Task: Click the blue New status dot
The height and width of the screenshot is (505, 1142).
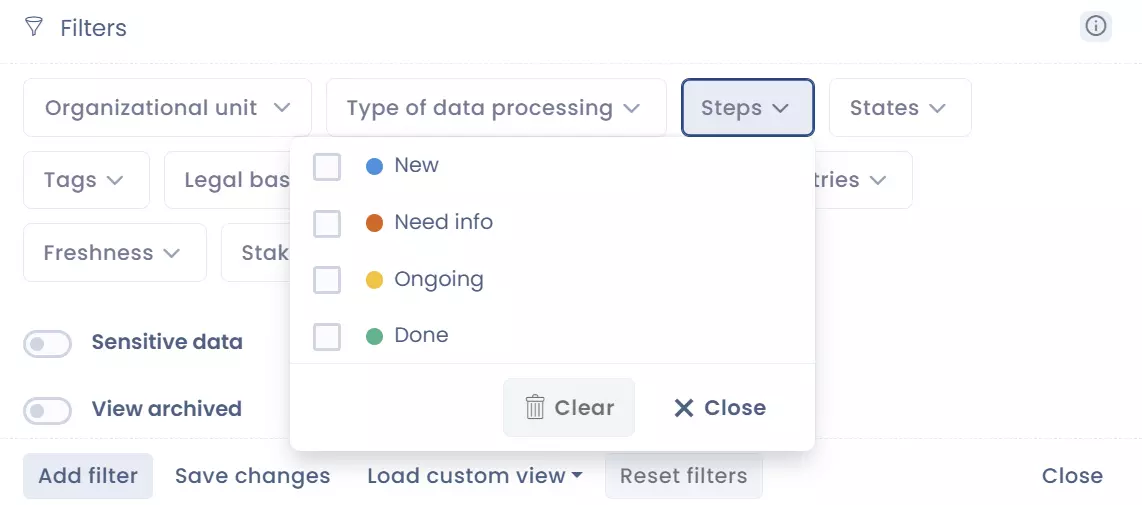Action: pyautogui.click(x=375, y=166)
